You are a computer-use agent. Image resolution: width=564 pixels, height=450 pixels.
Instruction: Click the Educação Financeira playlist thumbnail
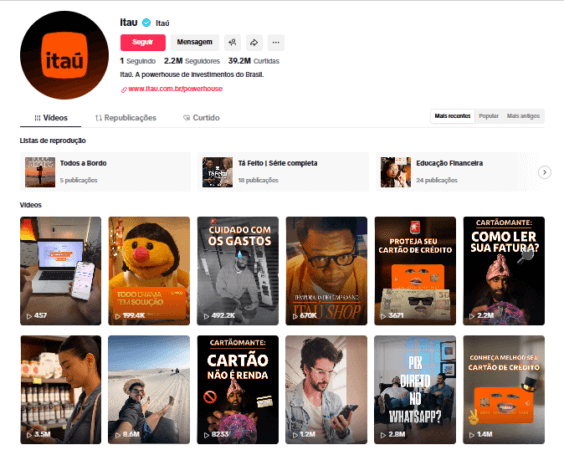396,172
